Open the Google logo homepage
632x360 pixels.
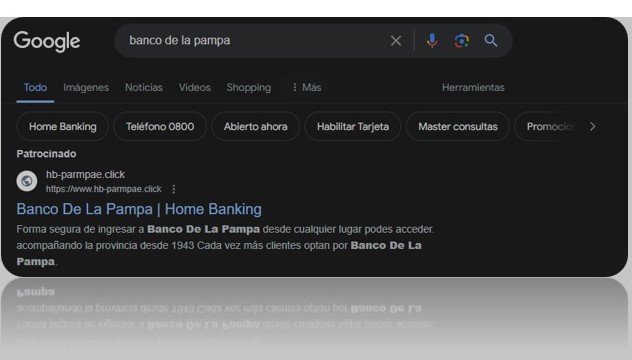(47, 42)
